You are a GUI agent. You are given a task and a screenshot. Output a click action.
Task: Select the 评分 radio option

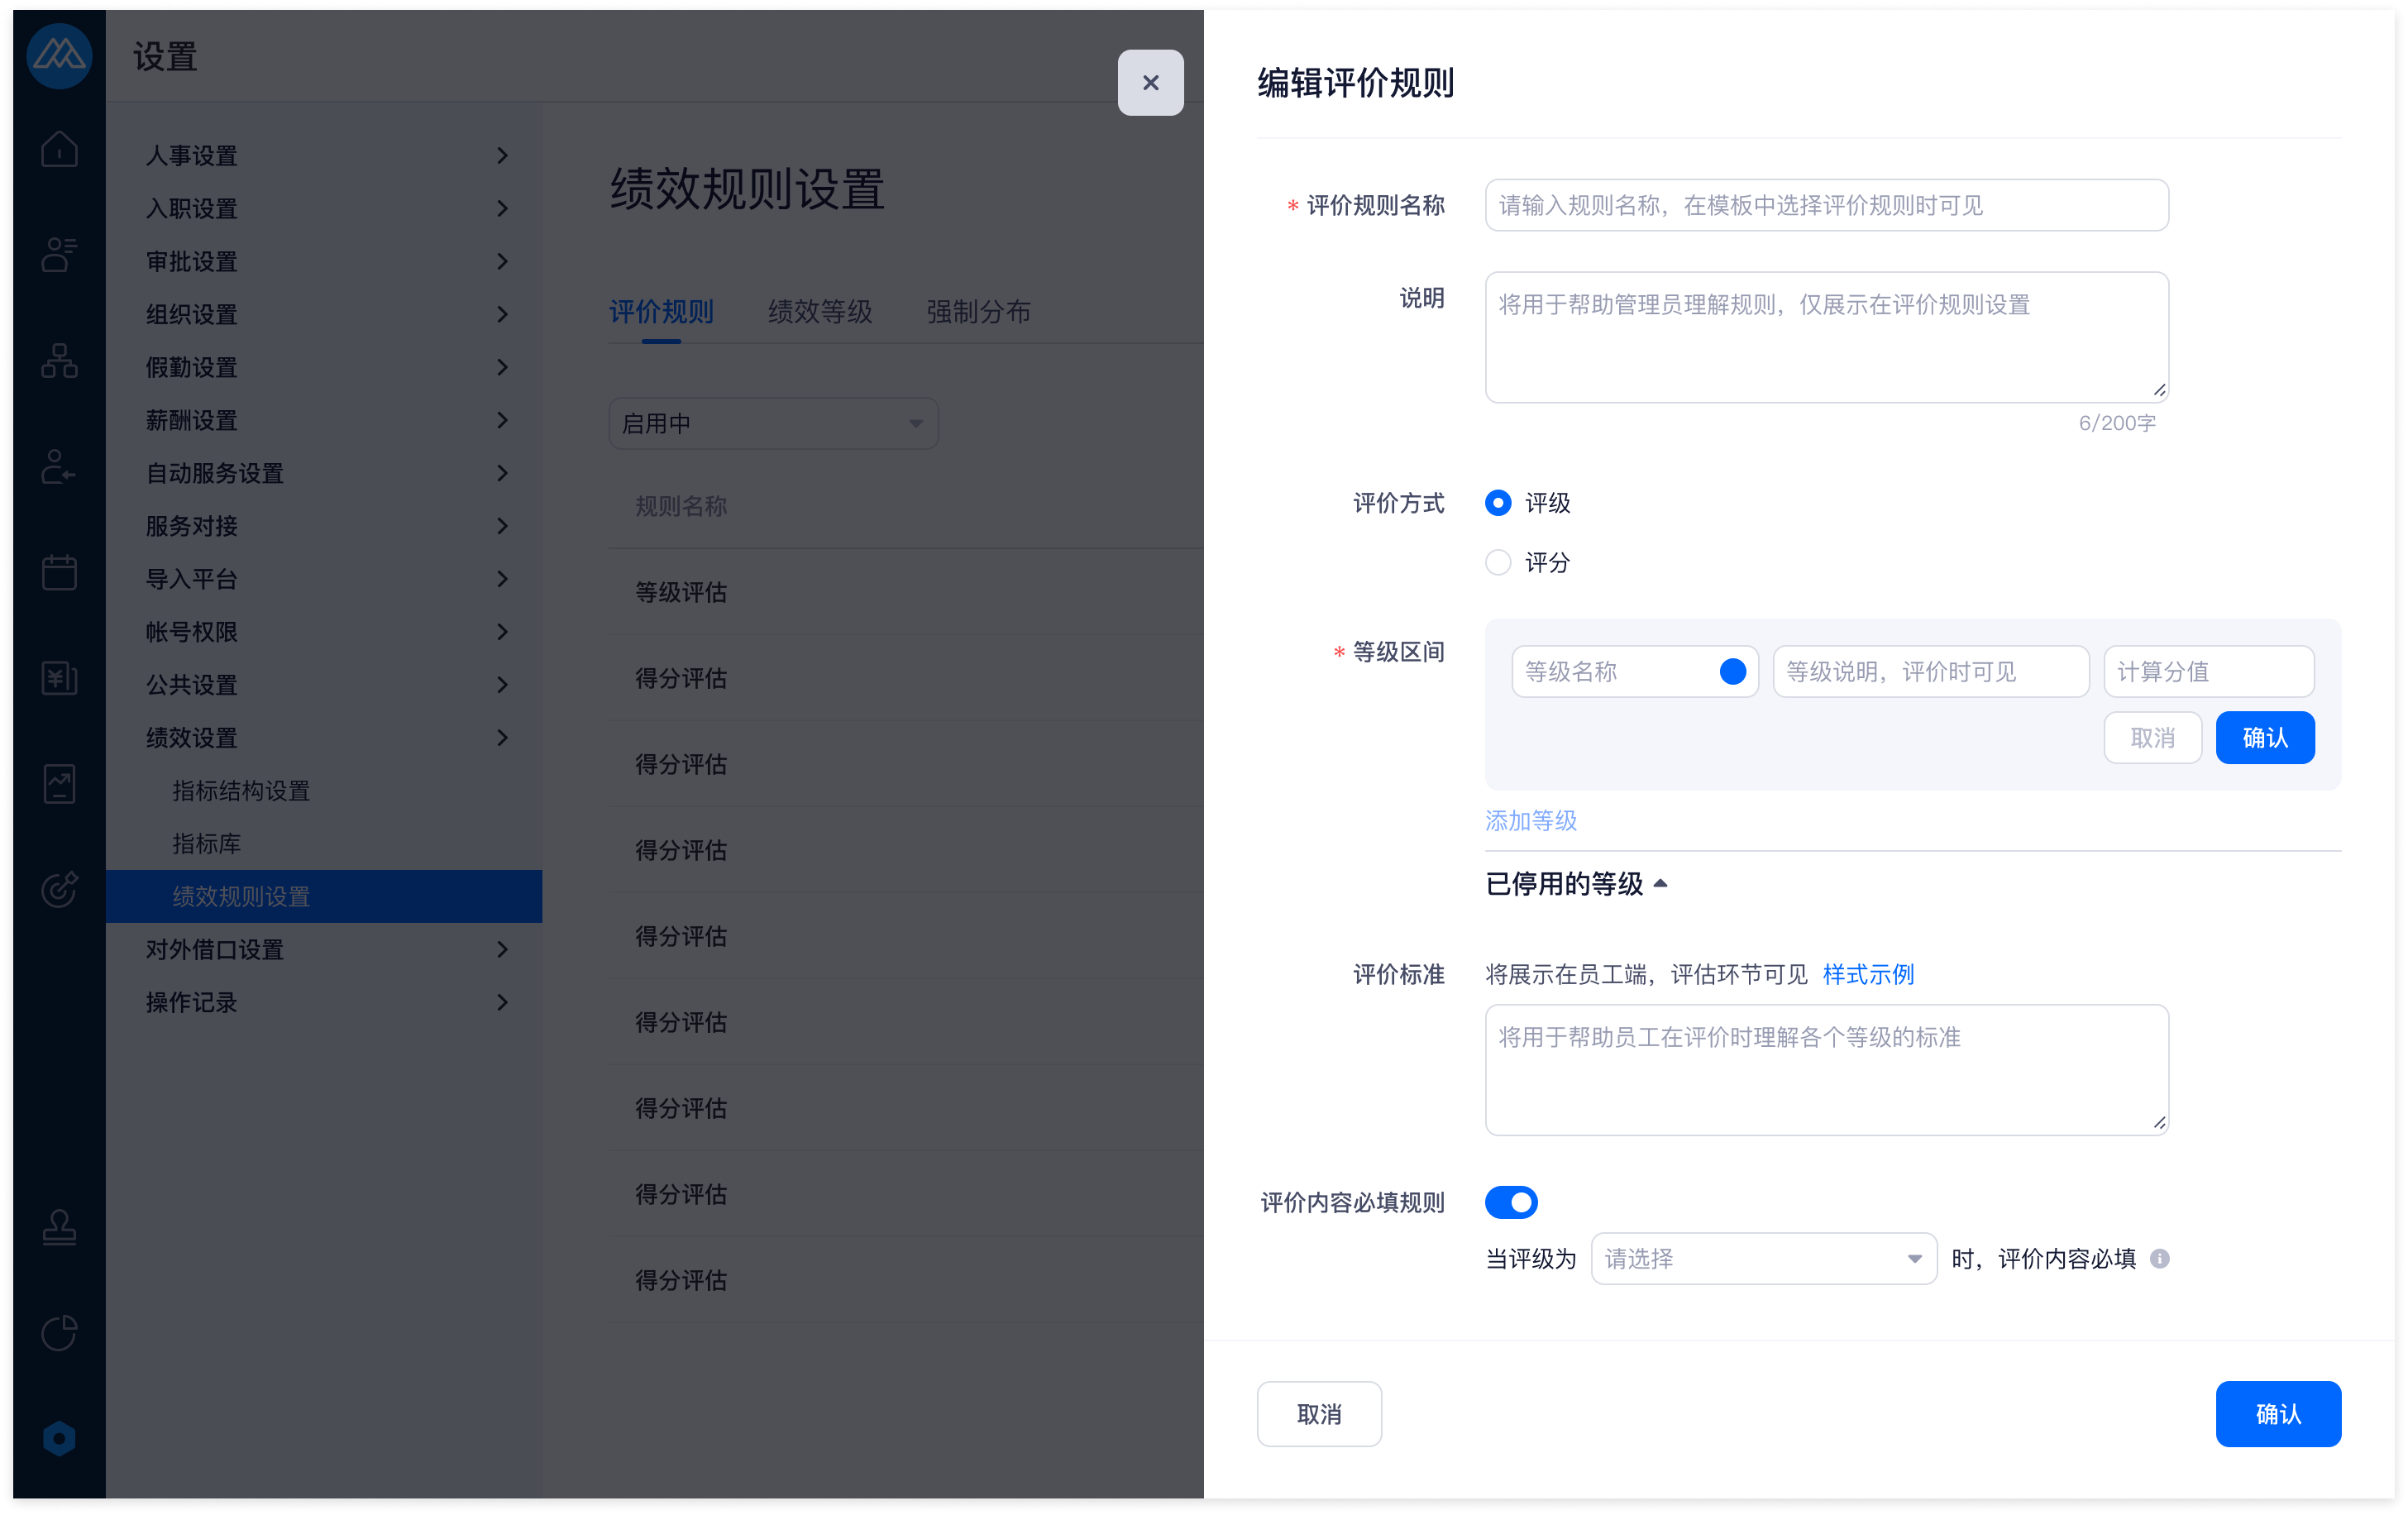pos(1497,563)
